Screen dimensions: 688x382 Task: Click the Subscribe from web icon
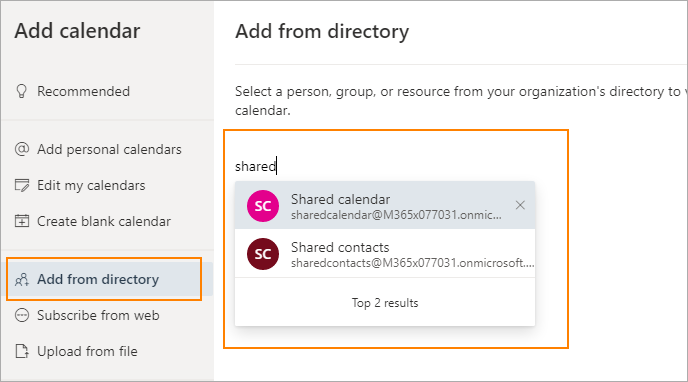point(22,315)
